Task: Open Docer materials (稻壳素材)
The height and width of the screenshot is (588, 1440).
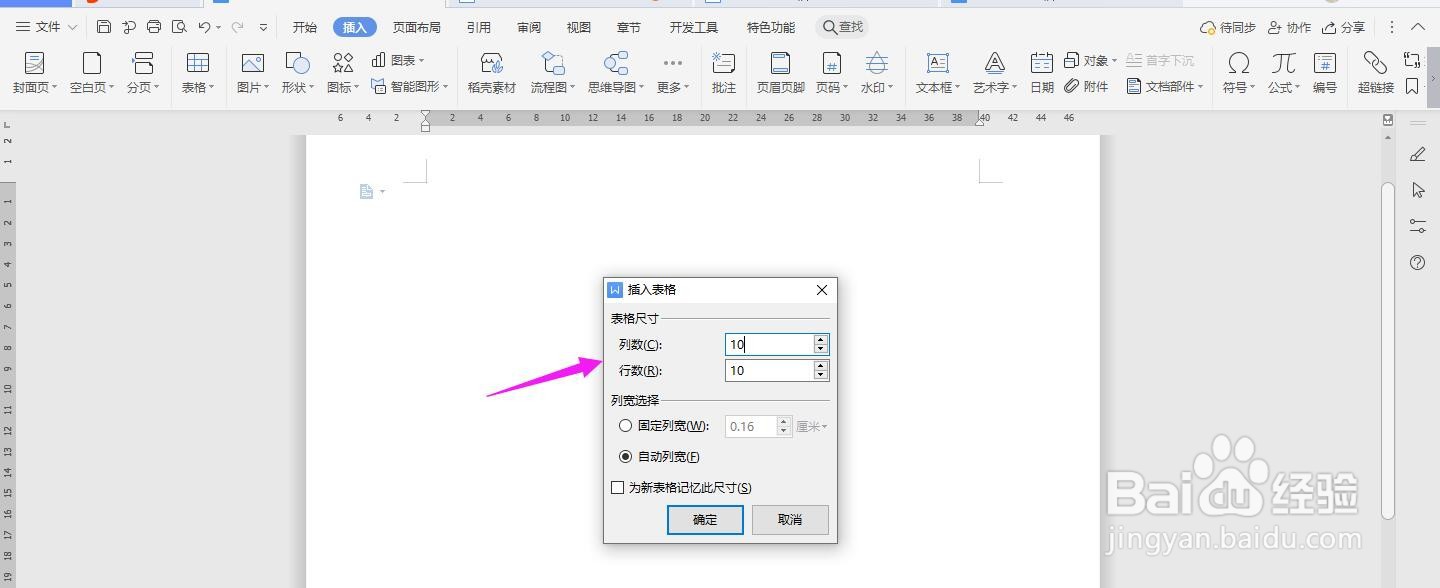Action: 491,73
